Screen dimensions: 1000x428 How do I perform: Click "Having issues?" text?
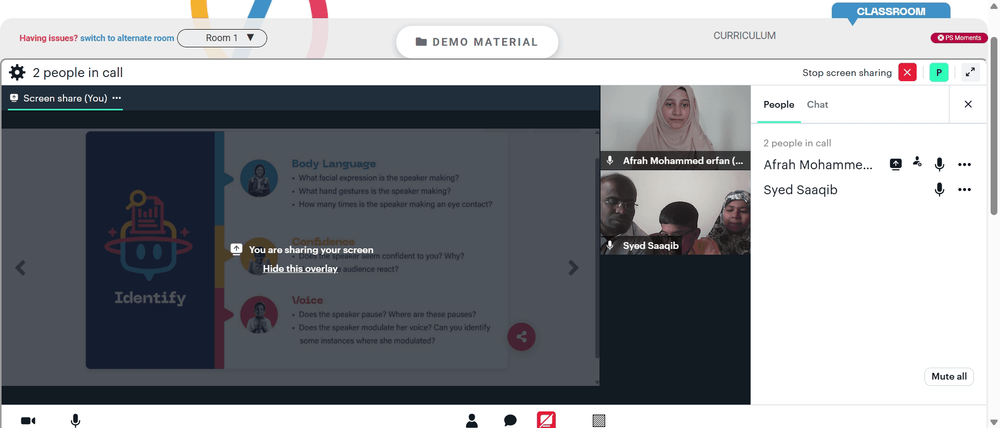click(48, 38)
